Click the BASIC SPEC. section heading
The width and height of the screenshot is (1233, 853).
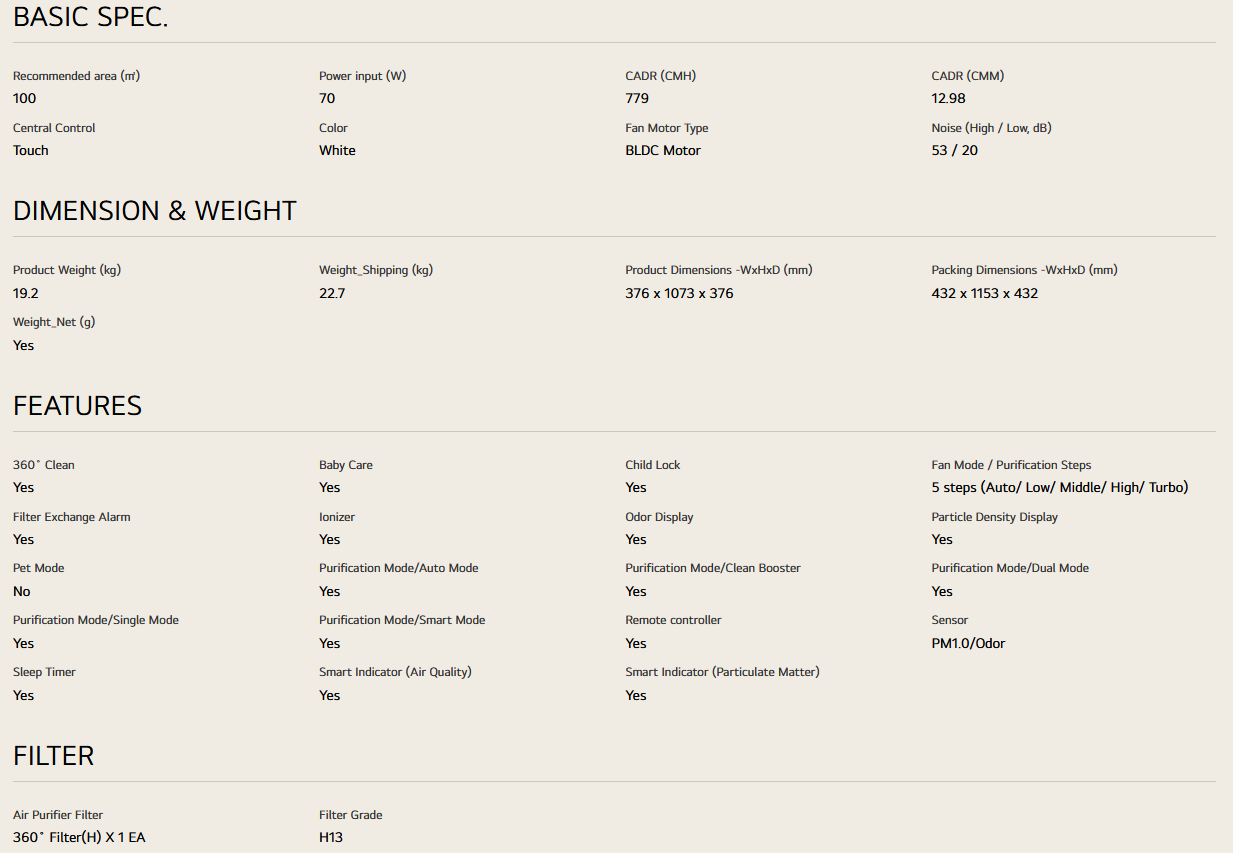pos(90,17)
